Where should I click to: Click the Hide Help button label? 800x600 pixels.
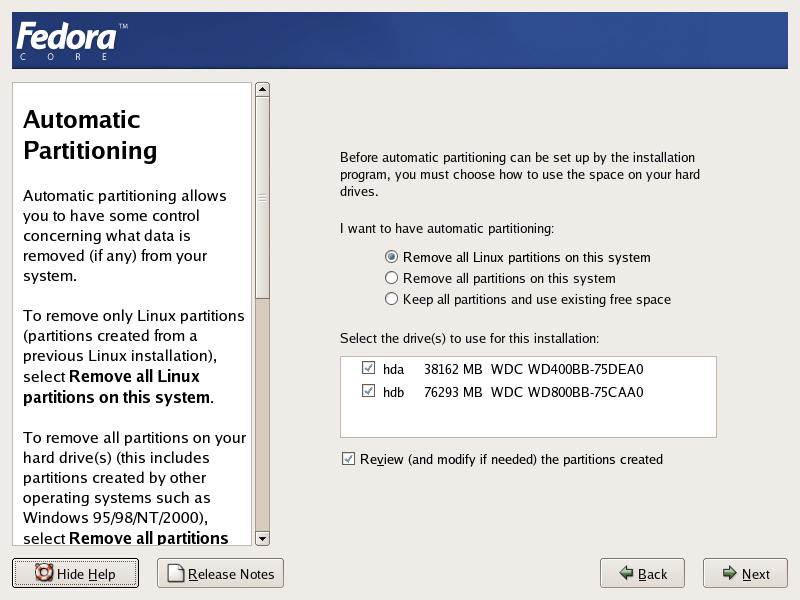(x=86, y=574)
